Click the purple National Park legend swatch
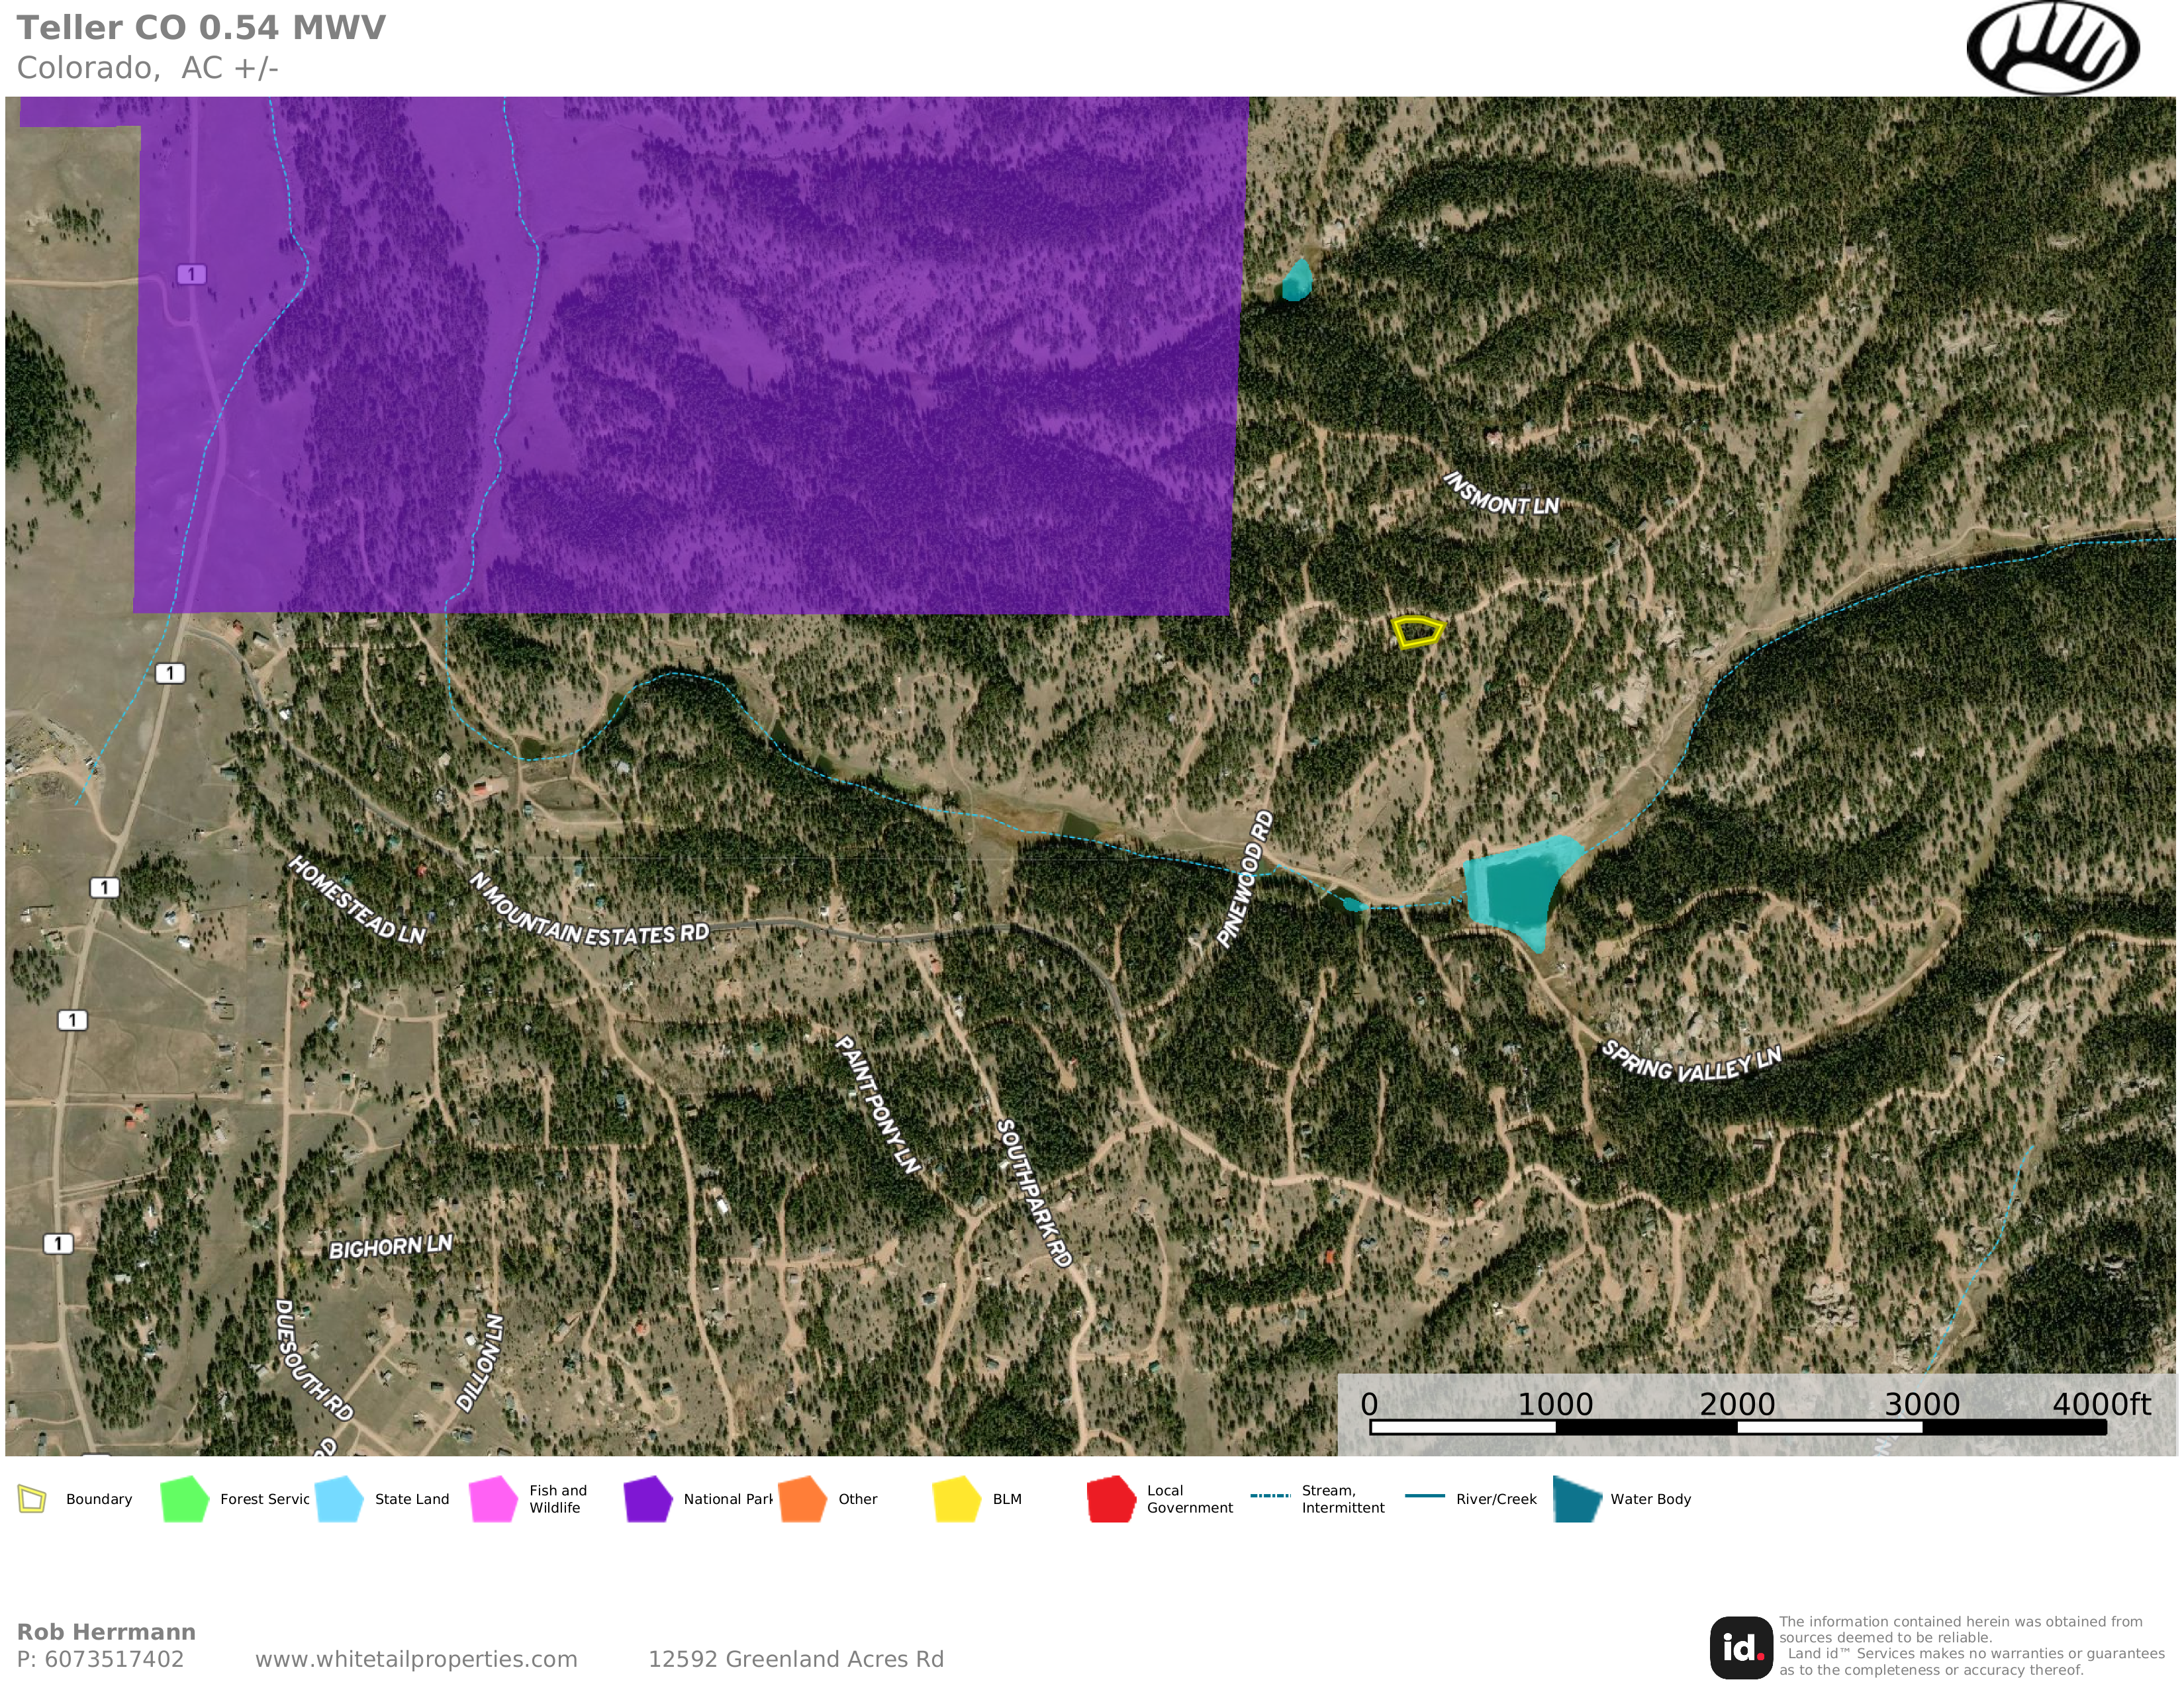 tap(647, 1499)
